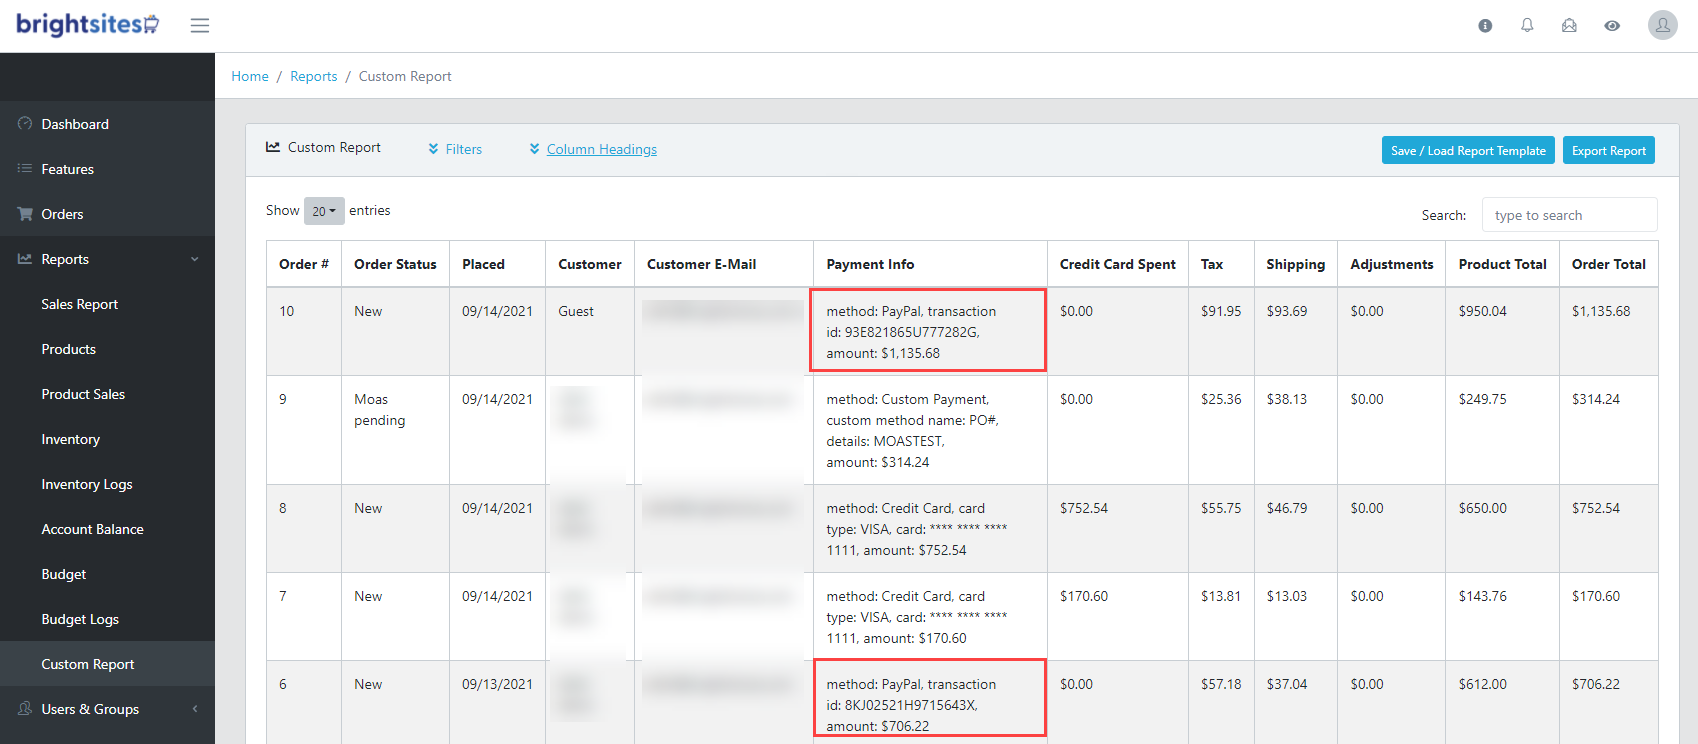Expand the Column Headings section
The height and width of the screenshot is (744, 1698).
[x=593, y=149]
